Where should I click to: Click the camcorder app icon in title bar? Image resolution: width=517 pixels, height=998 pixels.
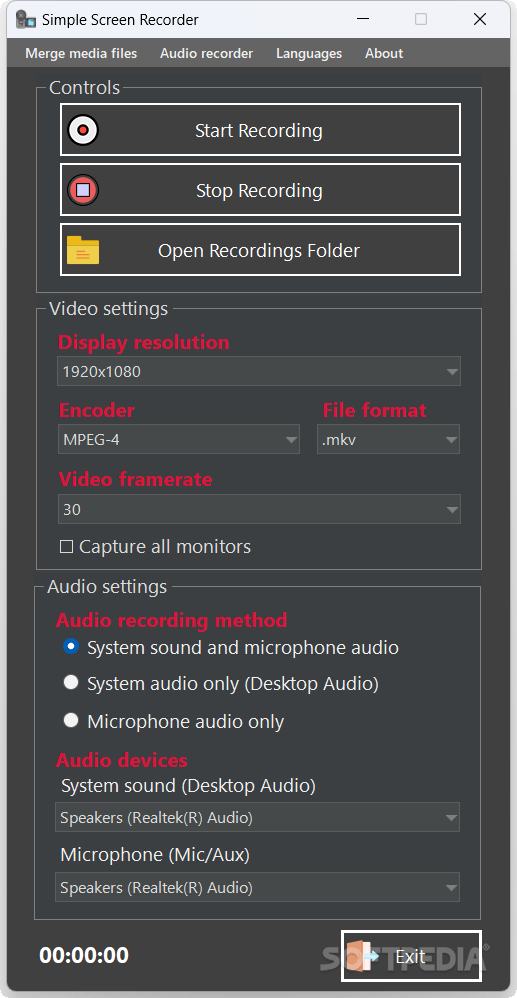pos(25,20)
